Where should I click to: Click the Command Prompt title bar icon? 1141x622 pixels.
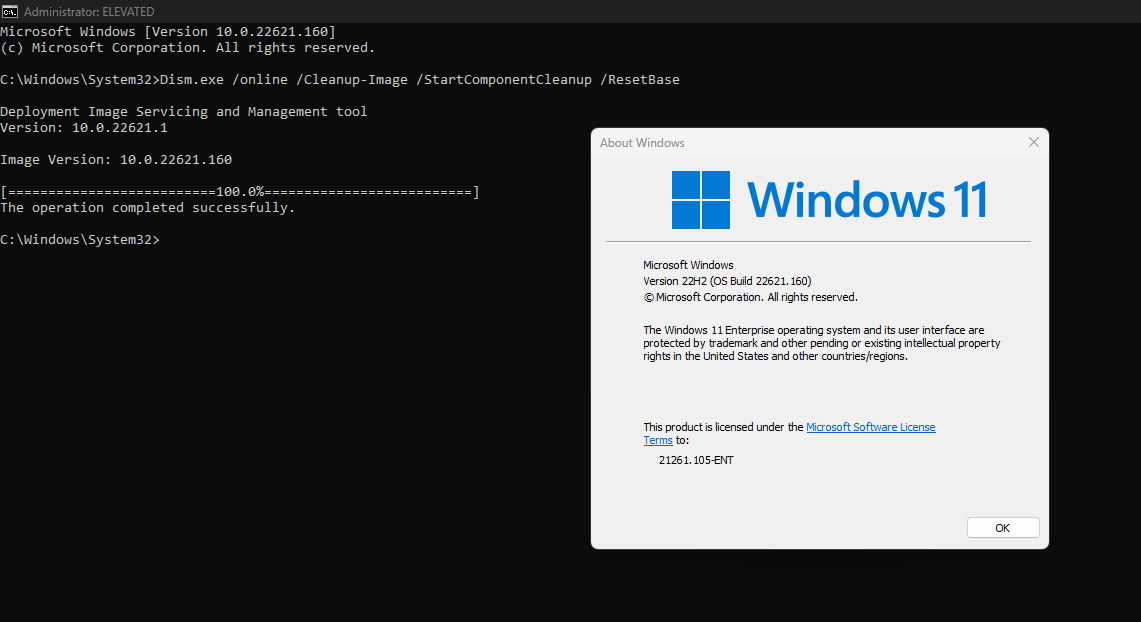click(9, 12)
